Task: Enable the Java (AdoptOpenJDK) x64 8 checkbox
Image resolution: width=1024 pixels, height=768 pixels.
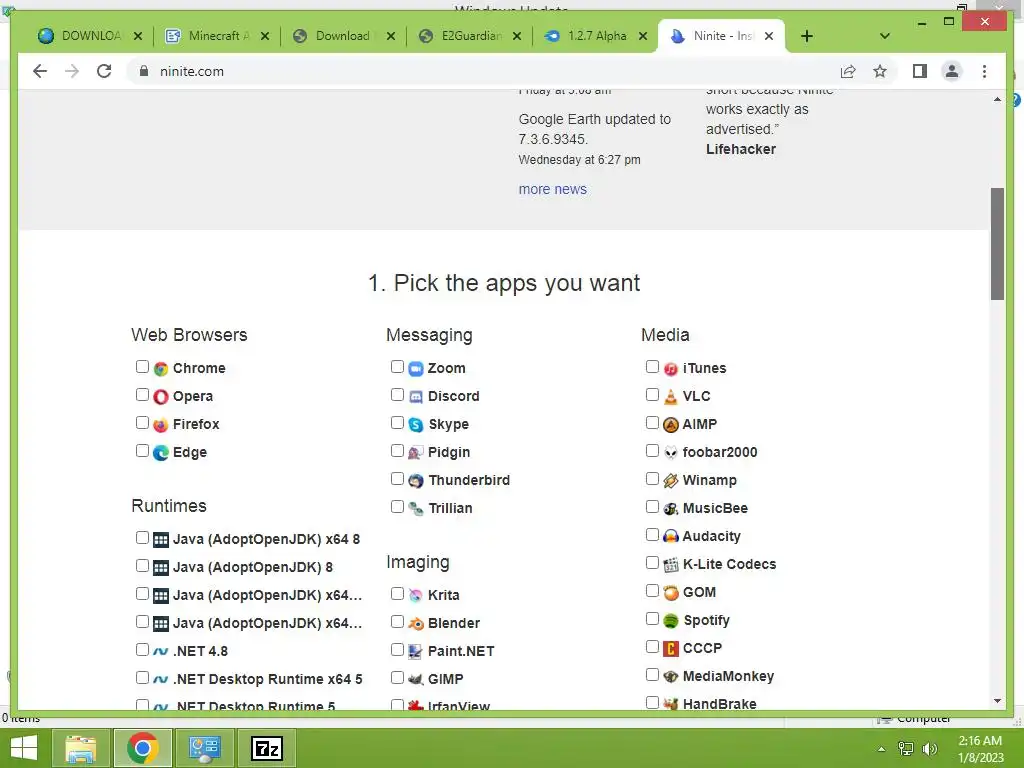Action: point(142,537)
